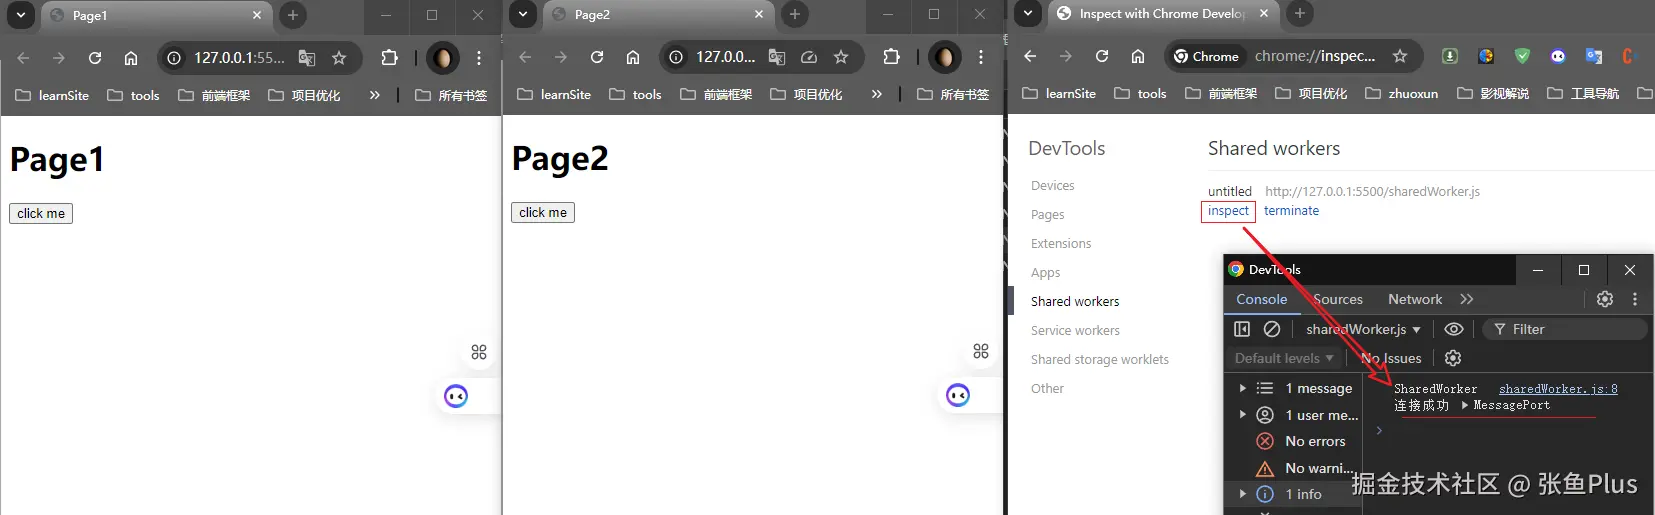Close the Inspect with Chrome Developer tab
Screen dimensions: 1655x515
(x=1264, y=13)
